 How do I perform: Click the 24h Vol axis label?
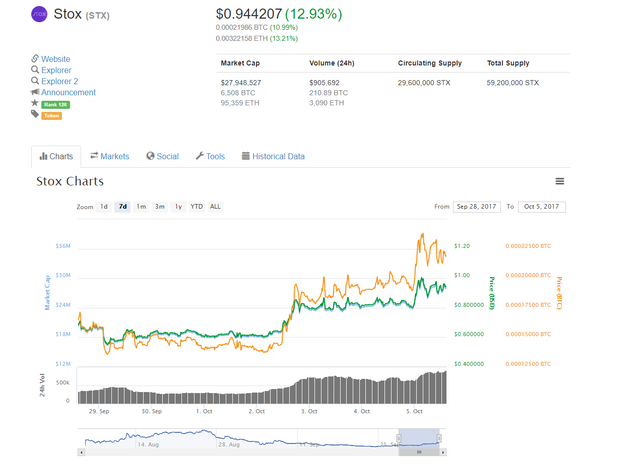pos(42,385)
